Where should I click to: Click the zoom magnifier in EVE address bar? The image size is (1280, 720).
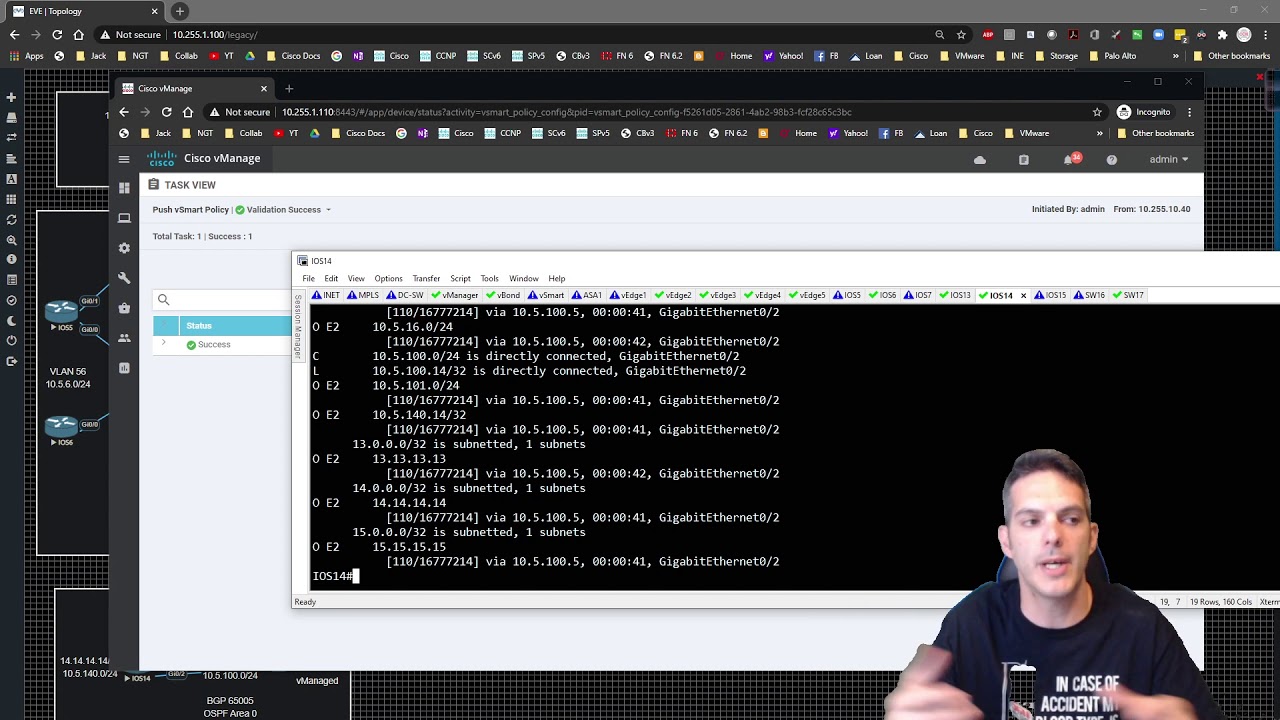pos(940,35)
